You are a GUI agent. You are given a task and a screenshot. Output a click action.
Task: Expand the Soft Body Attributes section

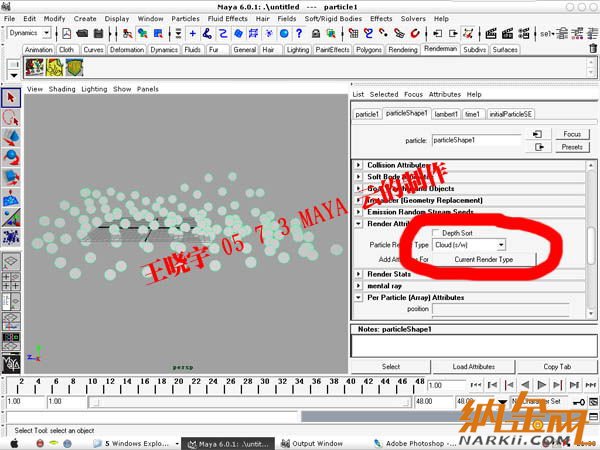tap(358, 177)
